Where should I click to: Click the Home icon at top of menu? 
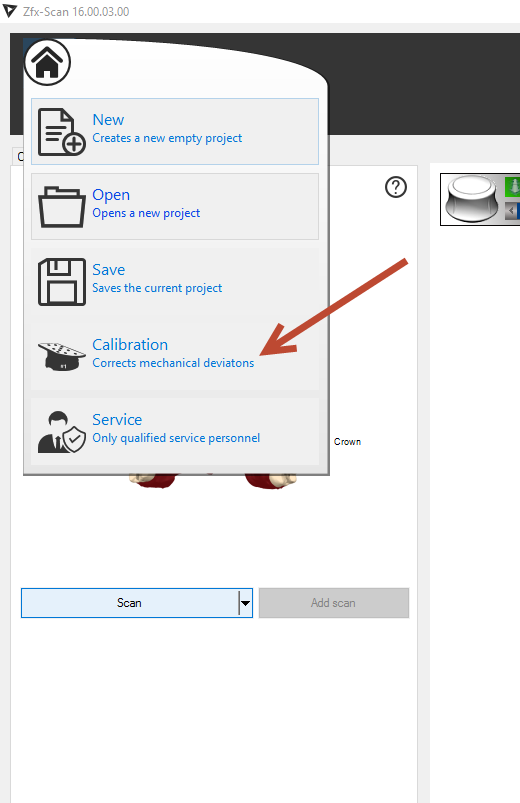[47, 62]
